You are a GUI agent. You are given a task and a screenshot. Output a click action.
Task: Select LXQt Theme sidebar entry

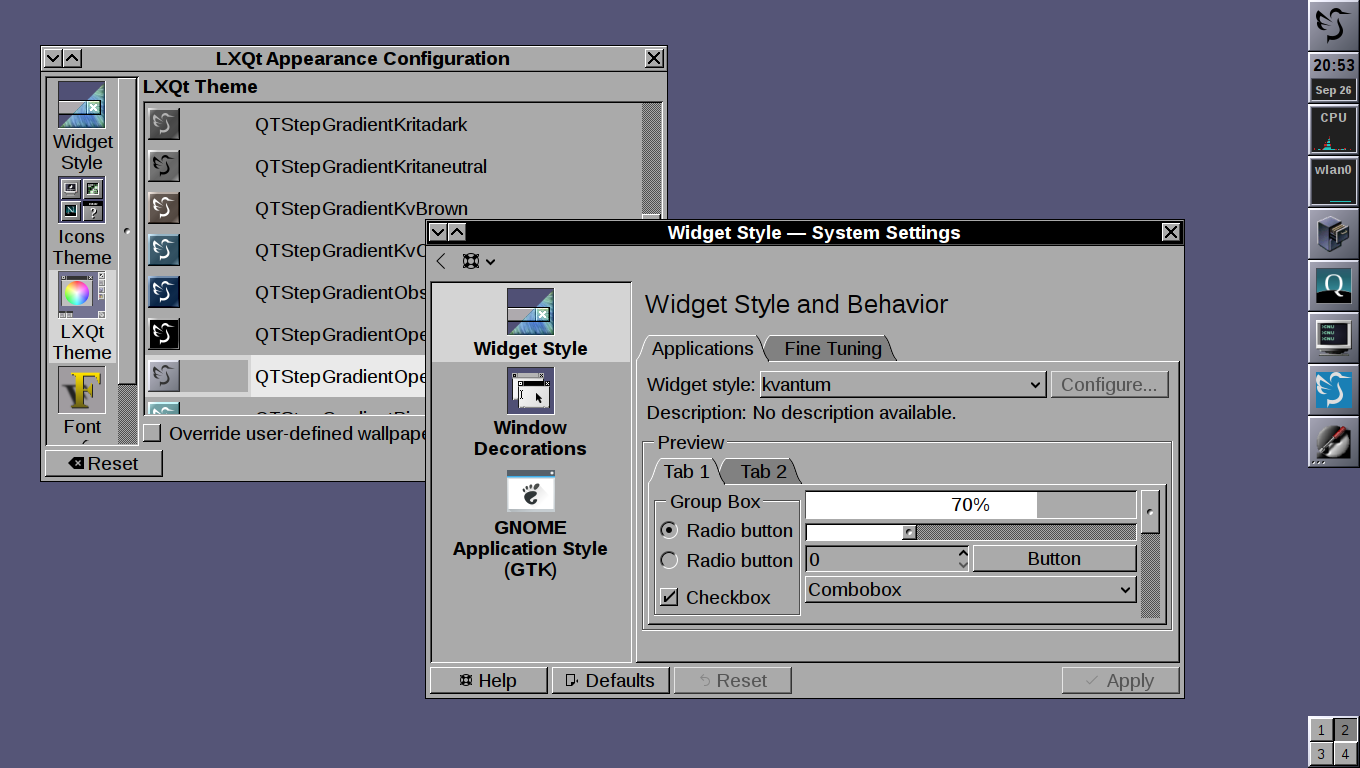pyautogui.click(x=82, y=316)
